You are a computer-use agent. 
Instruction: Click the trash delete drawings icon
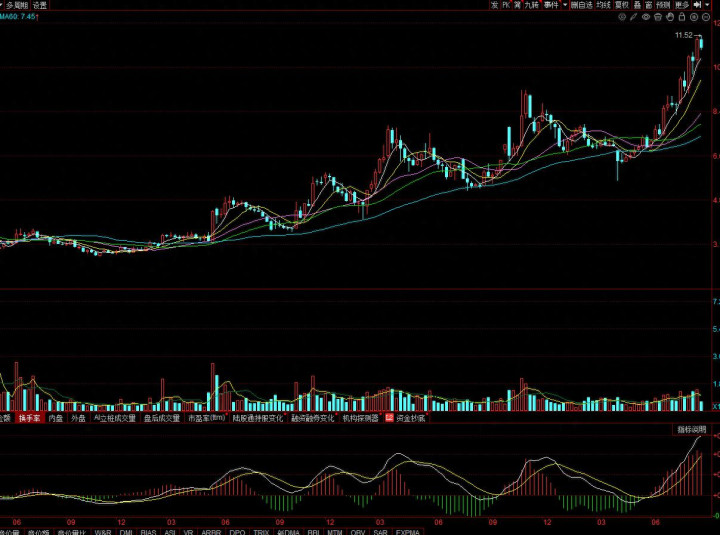658,16
